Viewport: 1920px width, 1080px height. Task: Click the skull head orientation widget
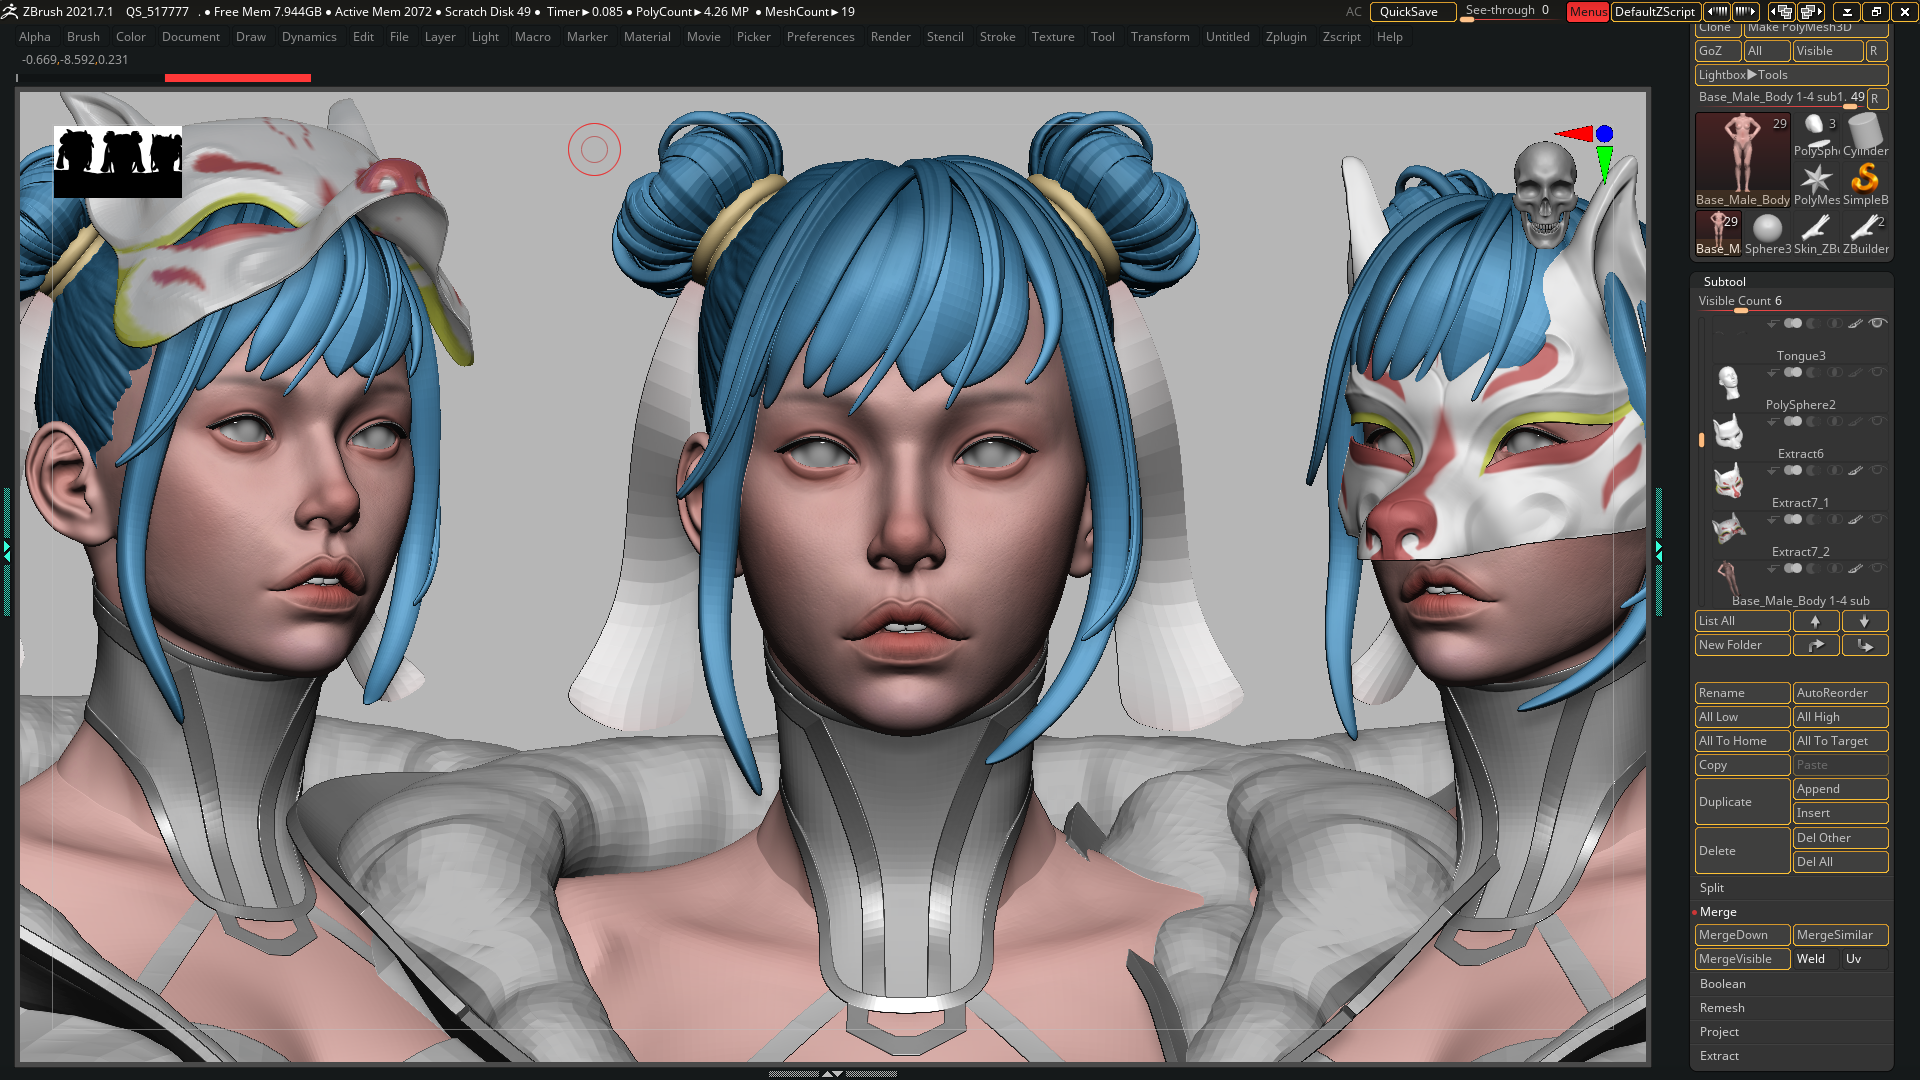(x=1545, y=192)
